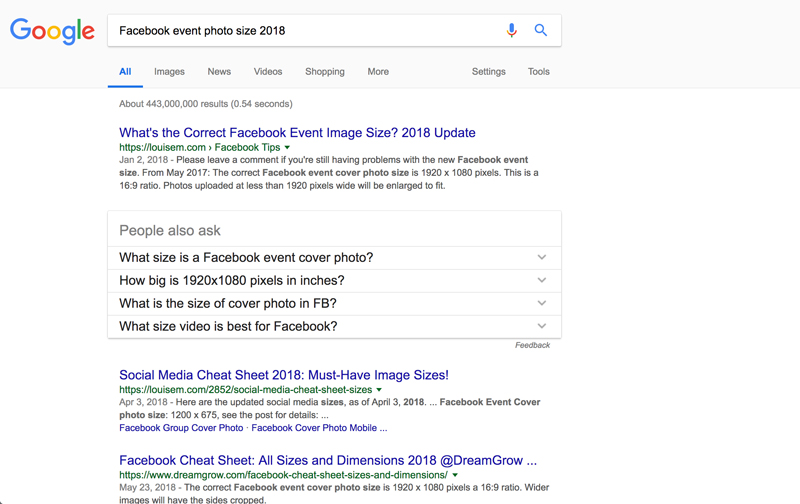The height and width of the screenshot is (504, 800).
Task: Click the search query input field
Action: click(x=300, y=31)
